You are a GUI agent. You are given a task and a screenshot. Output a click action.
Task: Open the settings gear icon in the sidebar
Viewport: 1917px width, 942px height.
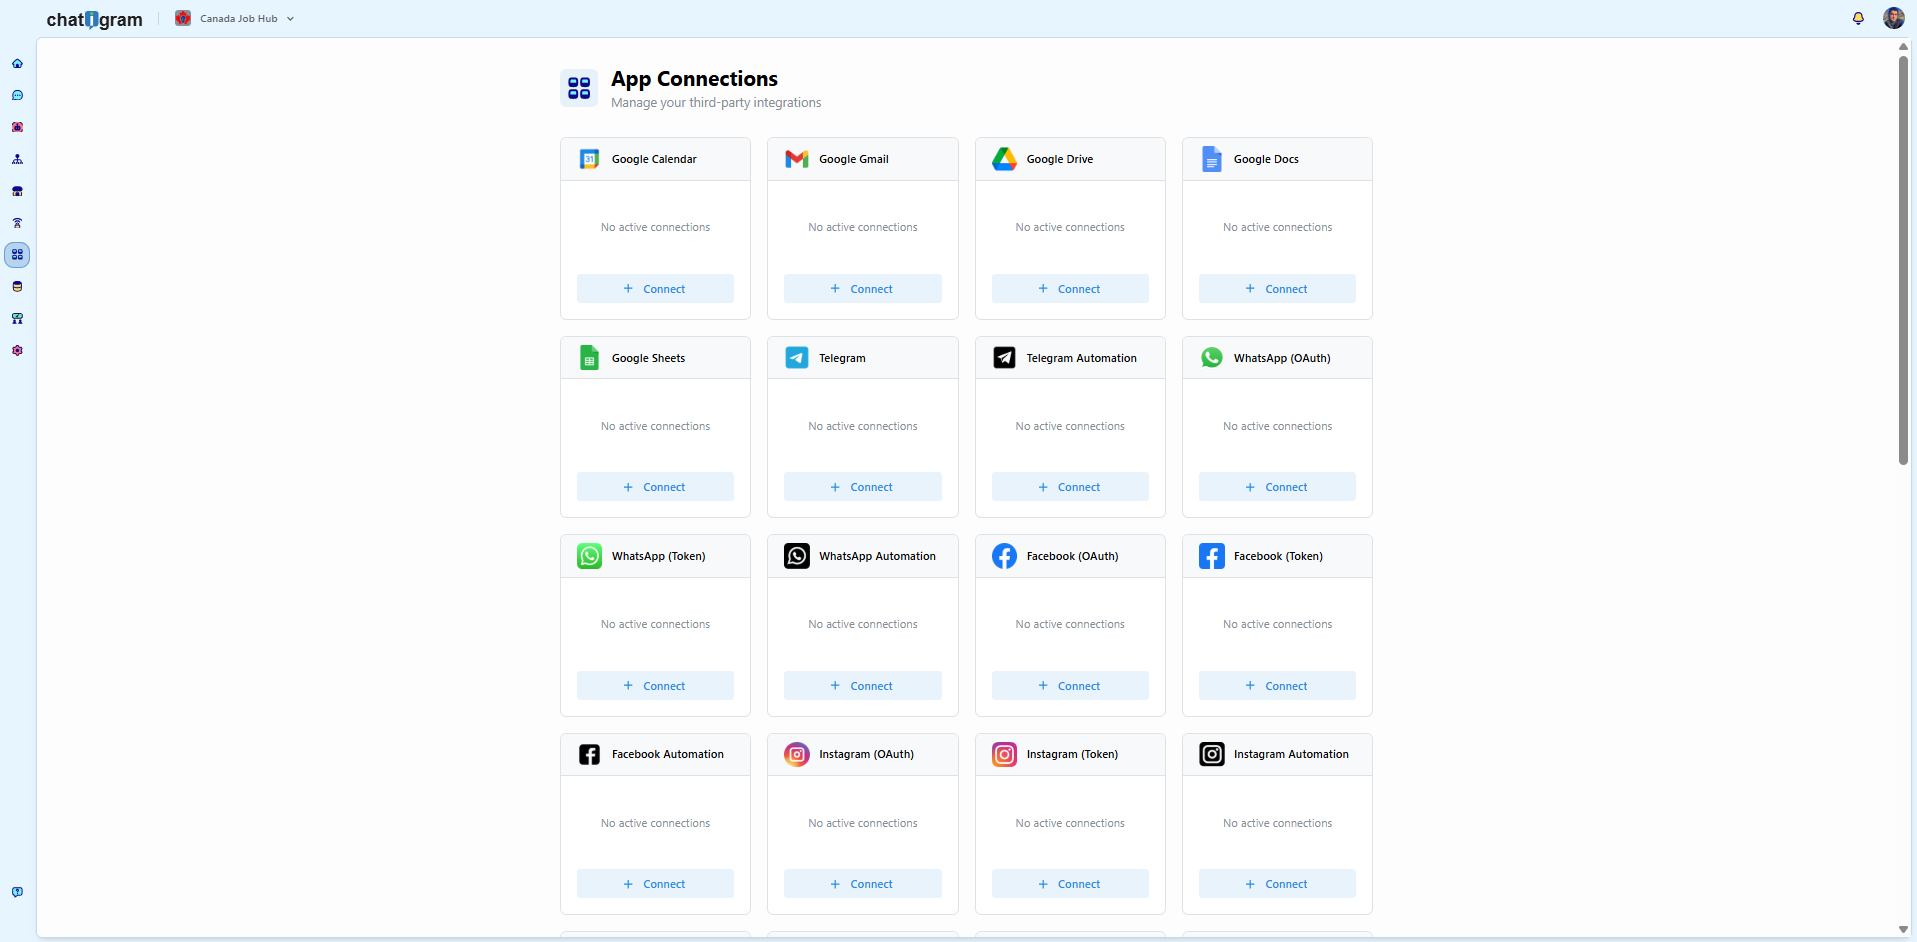pyautogui.click(x=17, y=351)
